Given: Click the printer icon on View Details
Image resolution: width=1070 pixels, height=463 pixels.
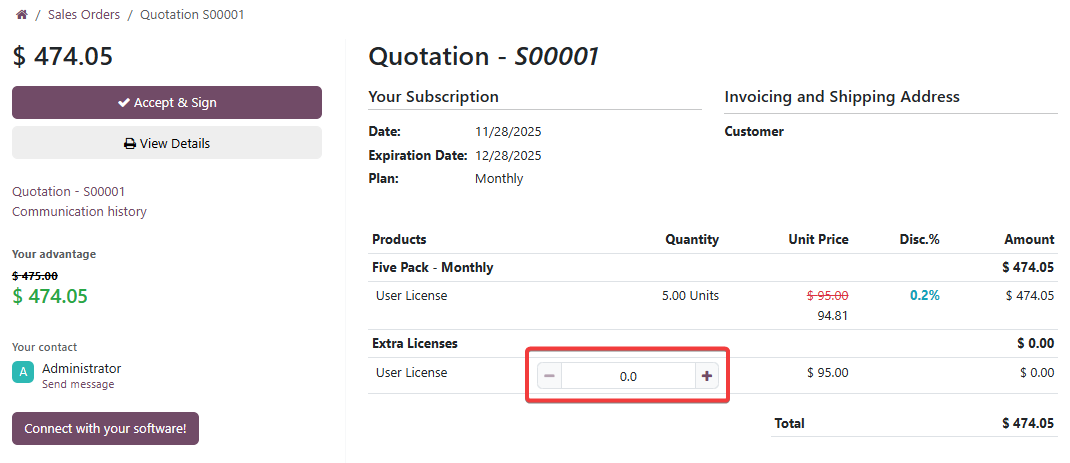Looking at the screenshot, I should [130, 144].
